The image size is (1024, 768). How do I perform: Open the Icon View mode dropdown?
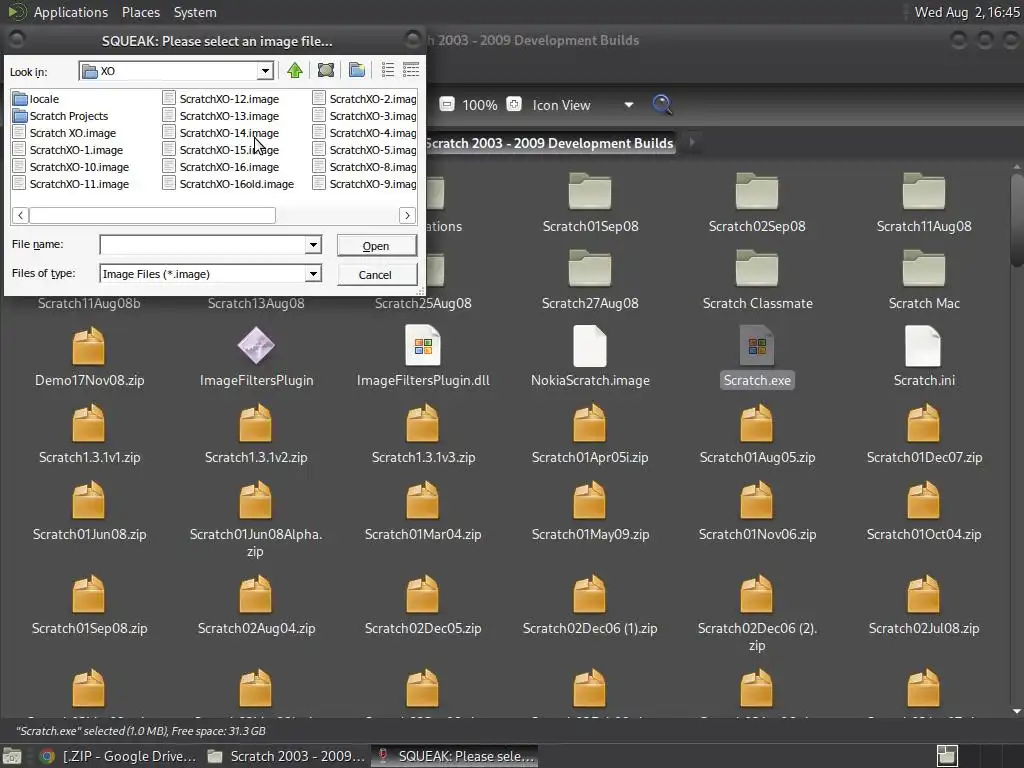[x=583, y=105]
